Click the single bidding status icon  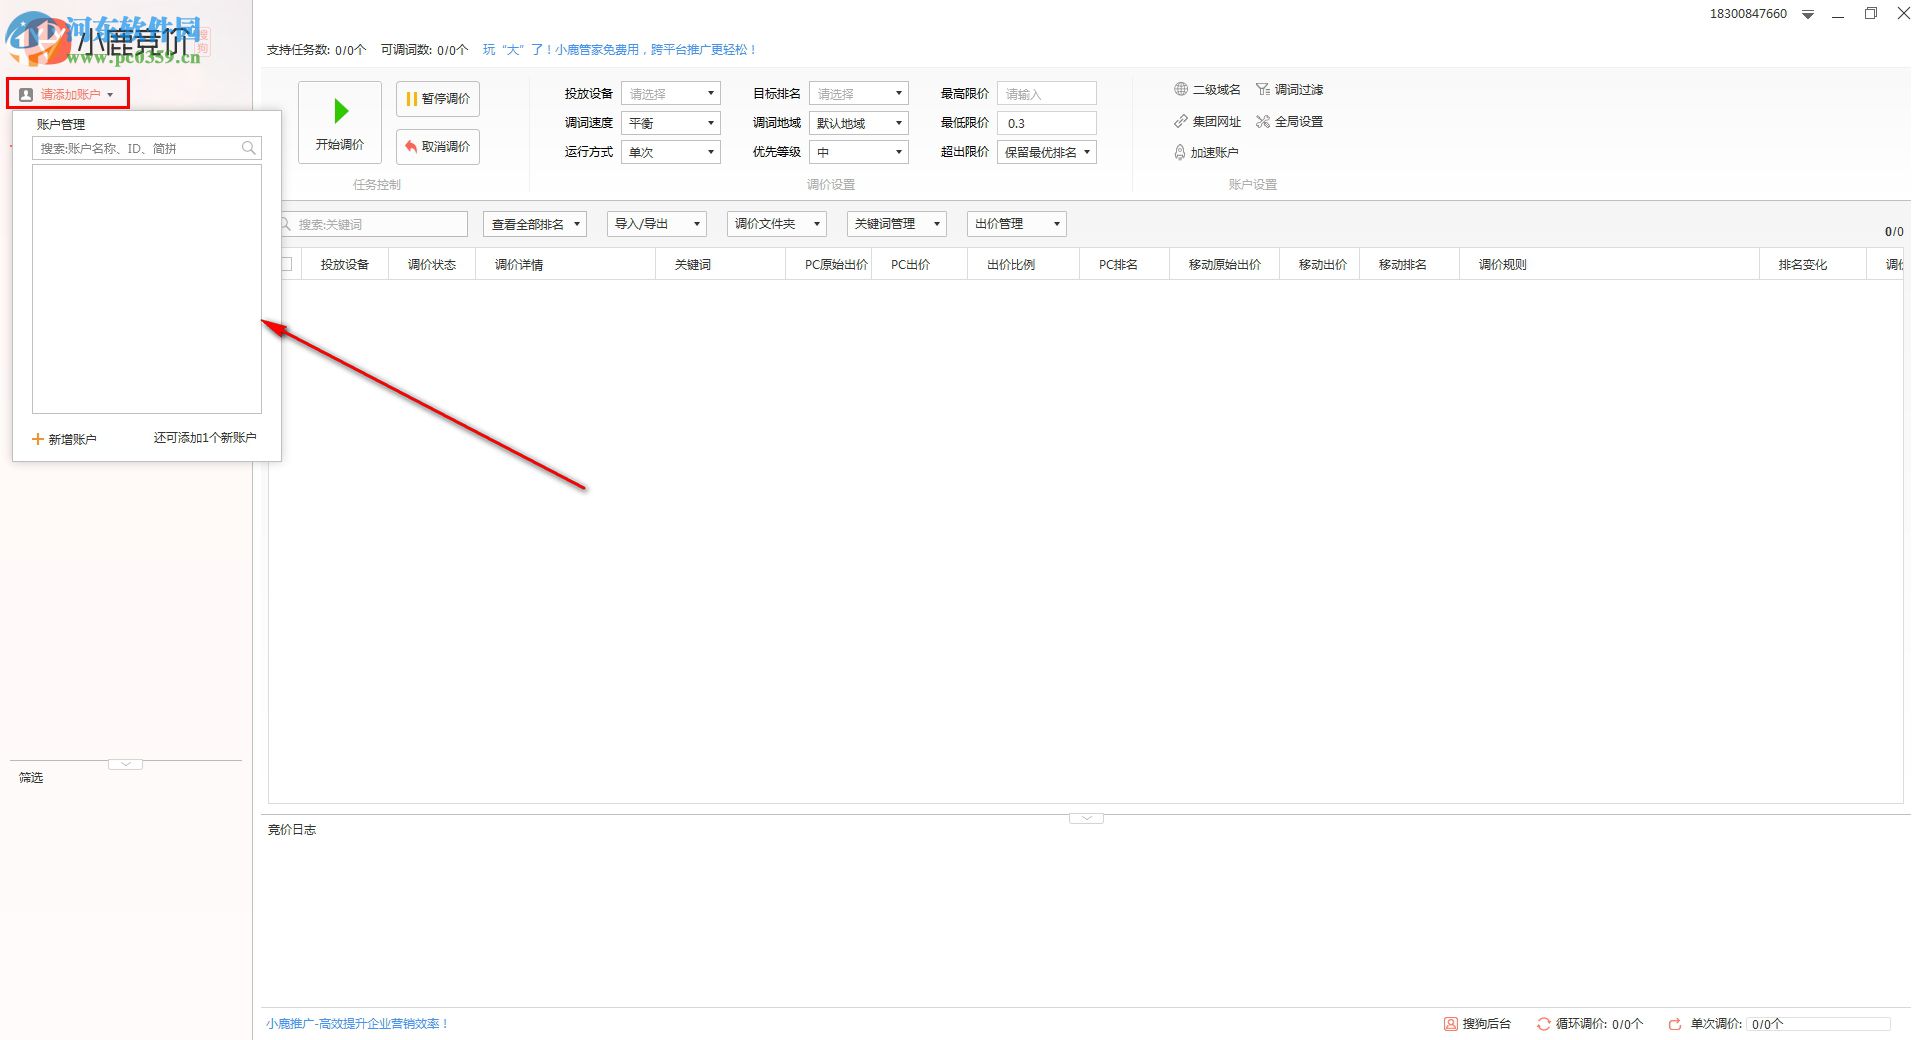(x=1675, y=1024)
